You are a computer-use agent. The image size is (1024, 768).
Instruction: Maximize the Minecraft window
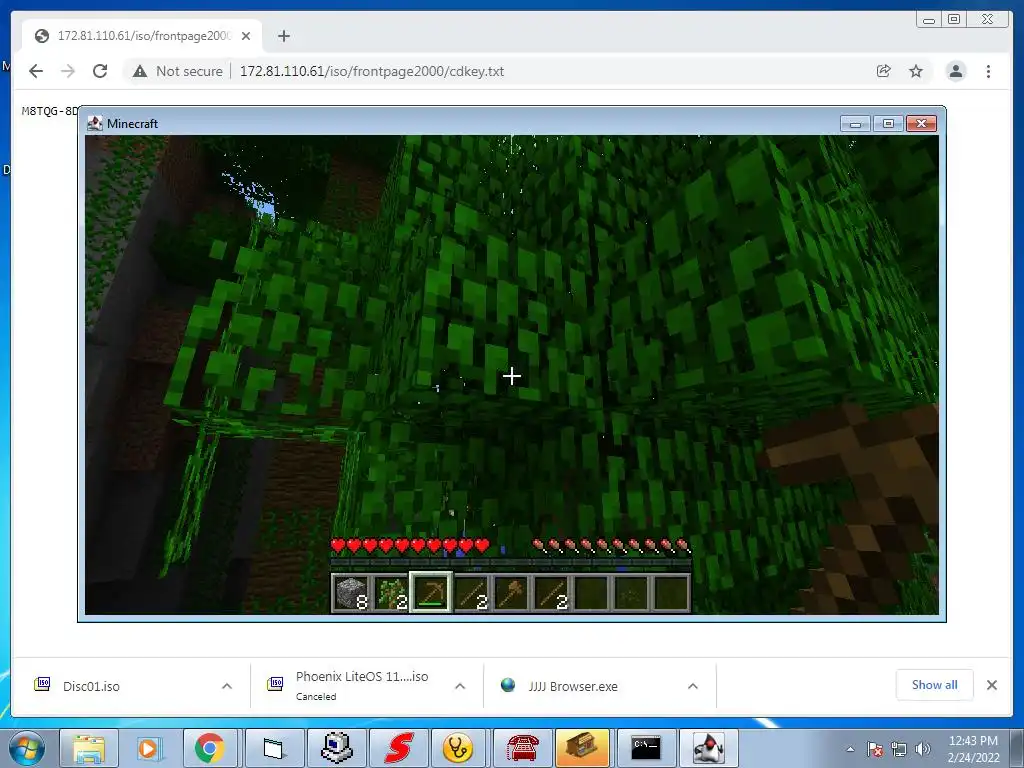pos(888,123)
